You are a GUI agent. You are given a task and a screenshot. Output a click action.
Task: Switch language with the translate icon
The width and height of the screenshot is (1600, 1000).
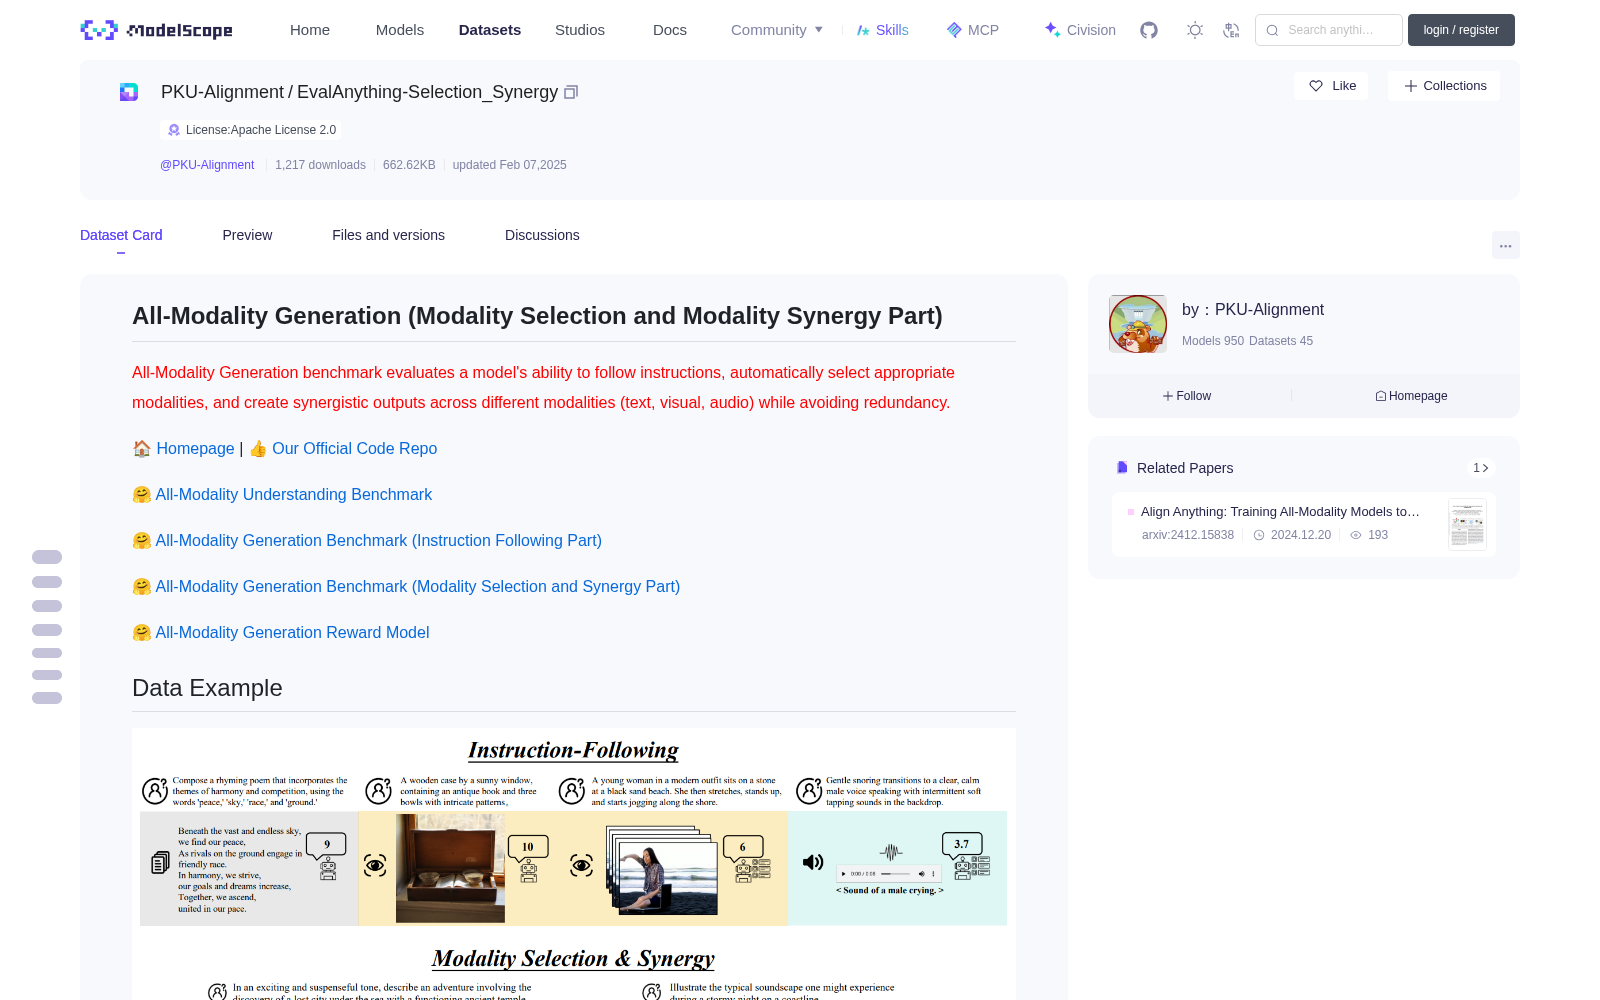(1231, 30)
